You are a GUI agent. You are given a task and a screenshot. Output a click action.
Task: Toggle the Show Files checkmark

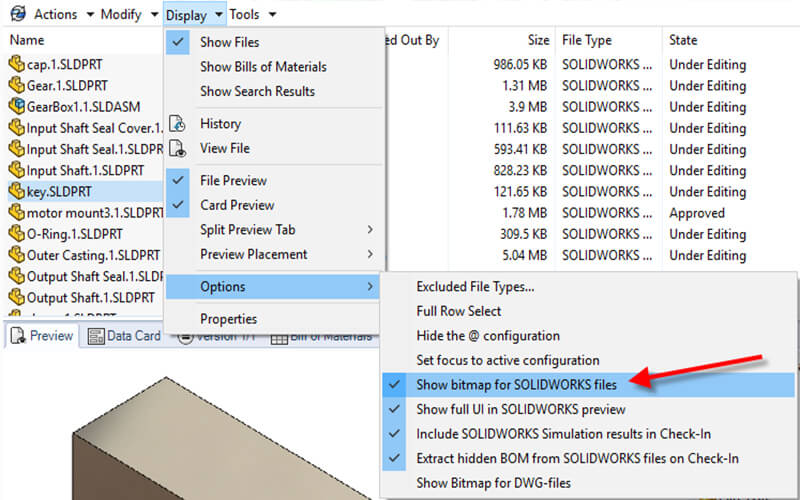(178, 42)
